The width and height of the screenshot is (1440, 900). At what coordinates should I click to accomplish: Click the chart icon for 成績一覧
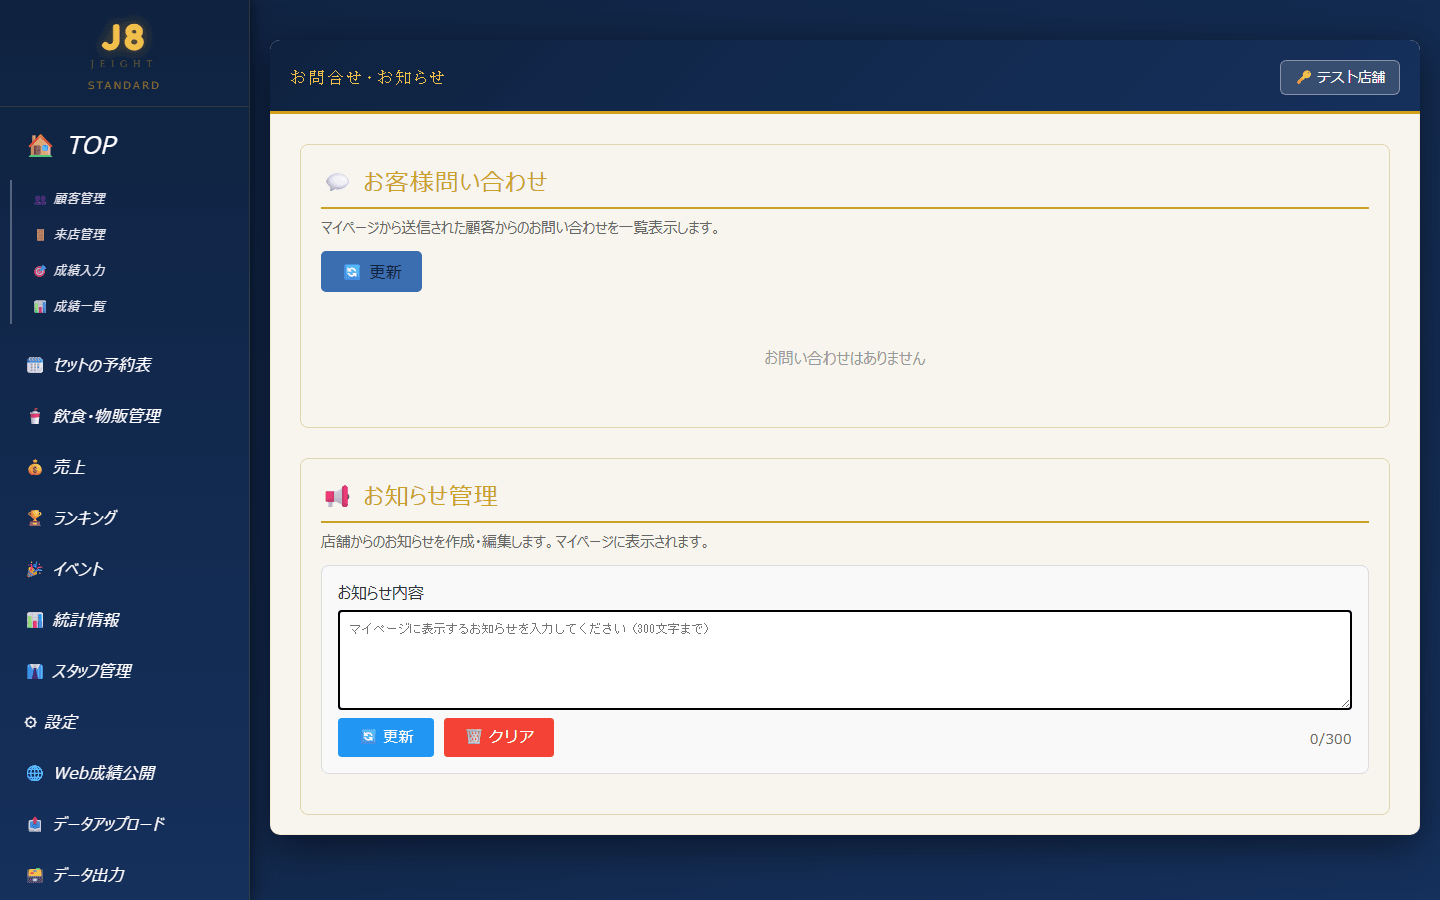pyautogui.click(x=40, y=307)
